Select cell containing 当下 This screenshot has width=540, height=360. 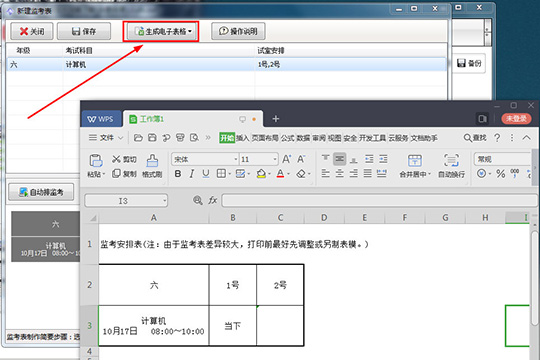(x=232, y=326)
